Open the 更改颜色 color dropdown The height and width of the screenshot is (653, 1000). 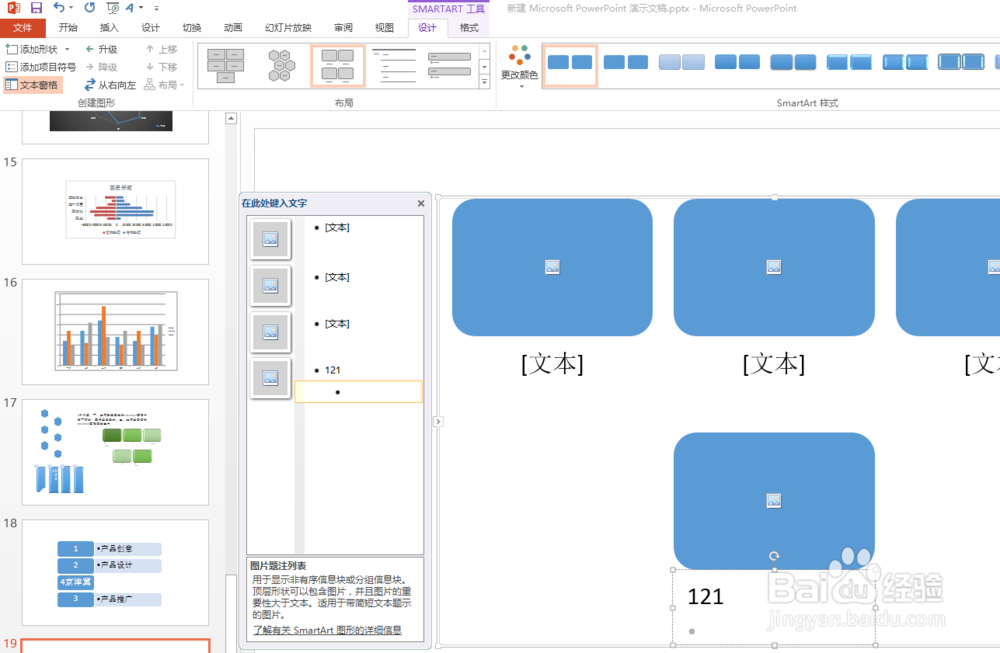click(x=519, y=66)
